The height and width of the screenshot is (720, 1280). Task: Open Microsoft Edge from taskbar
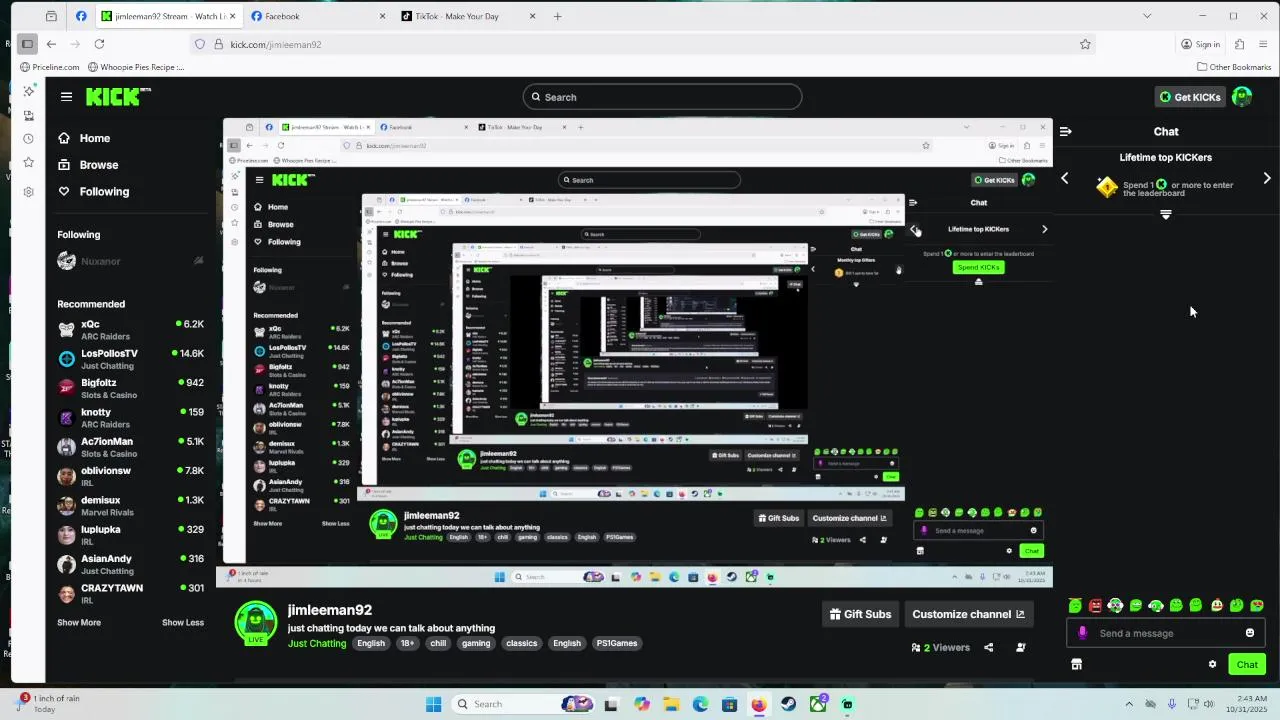[700, 704]
